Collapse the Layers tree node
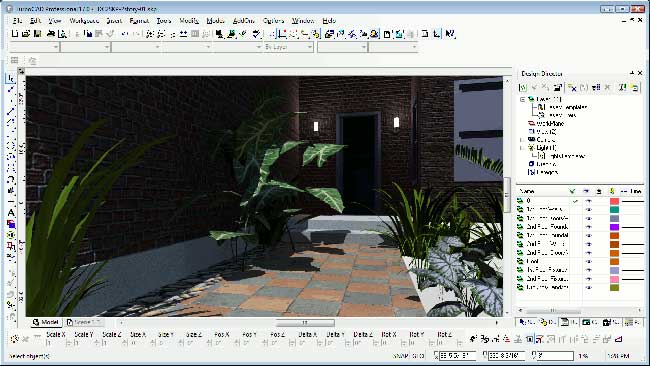This screenshot has height=366, width=650. coord(522,99)
